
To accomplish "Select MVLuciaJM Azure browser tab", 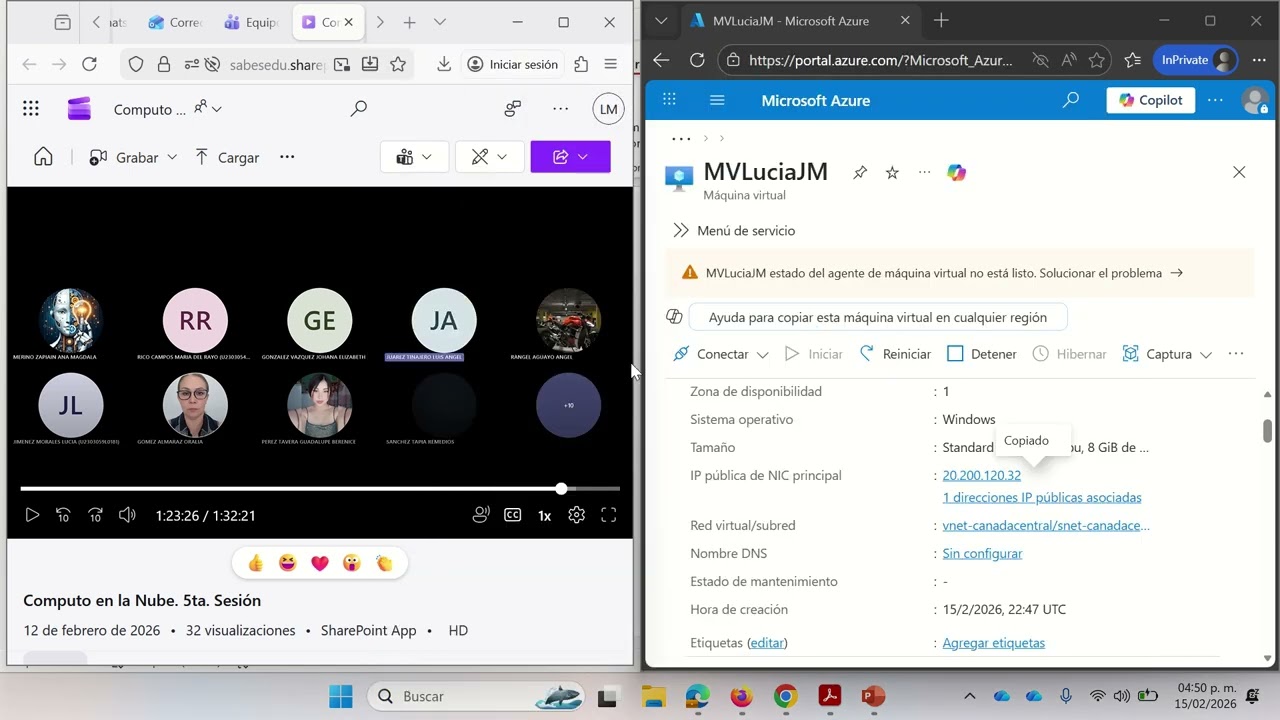I will 802,21.
